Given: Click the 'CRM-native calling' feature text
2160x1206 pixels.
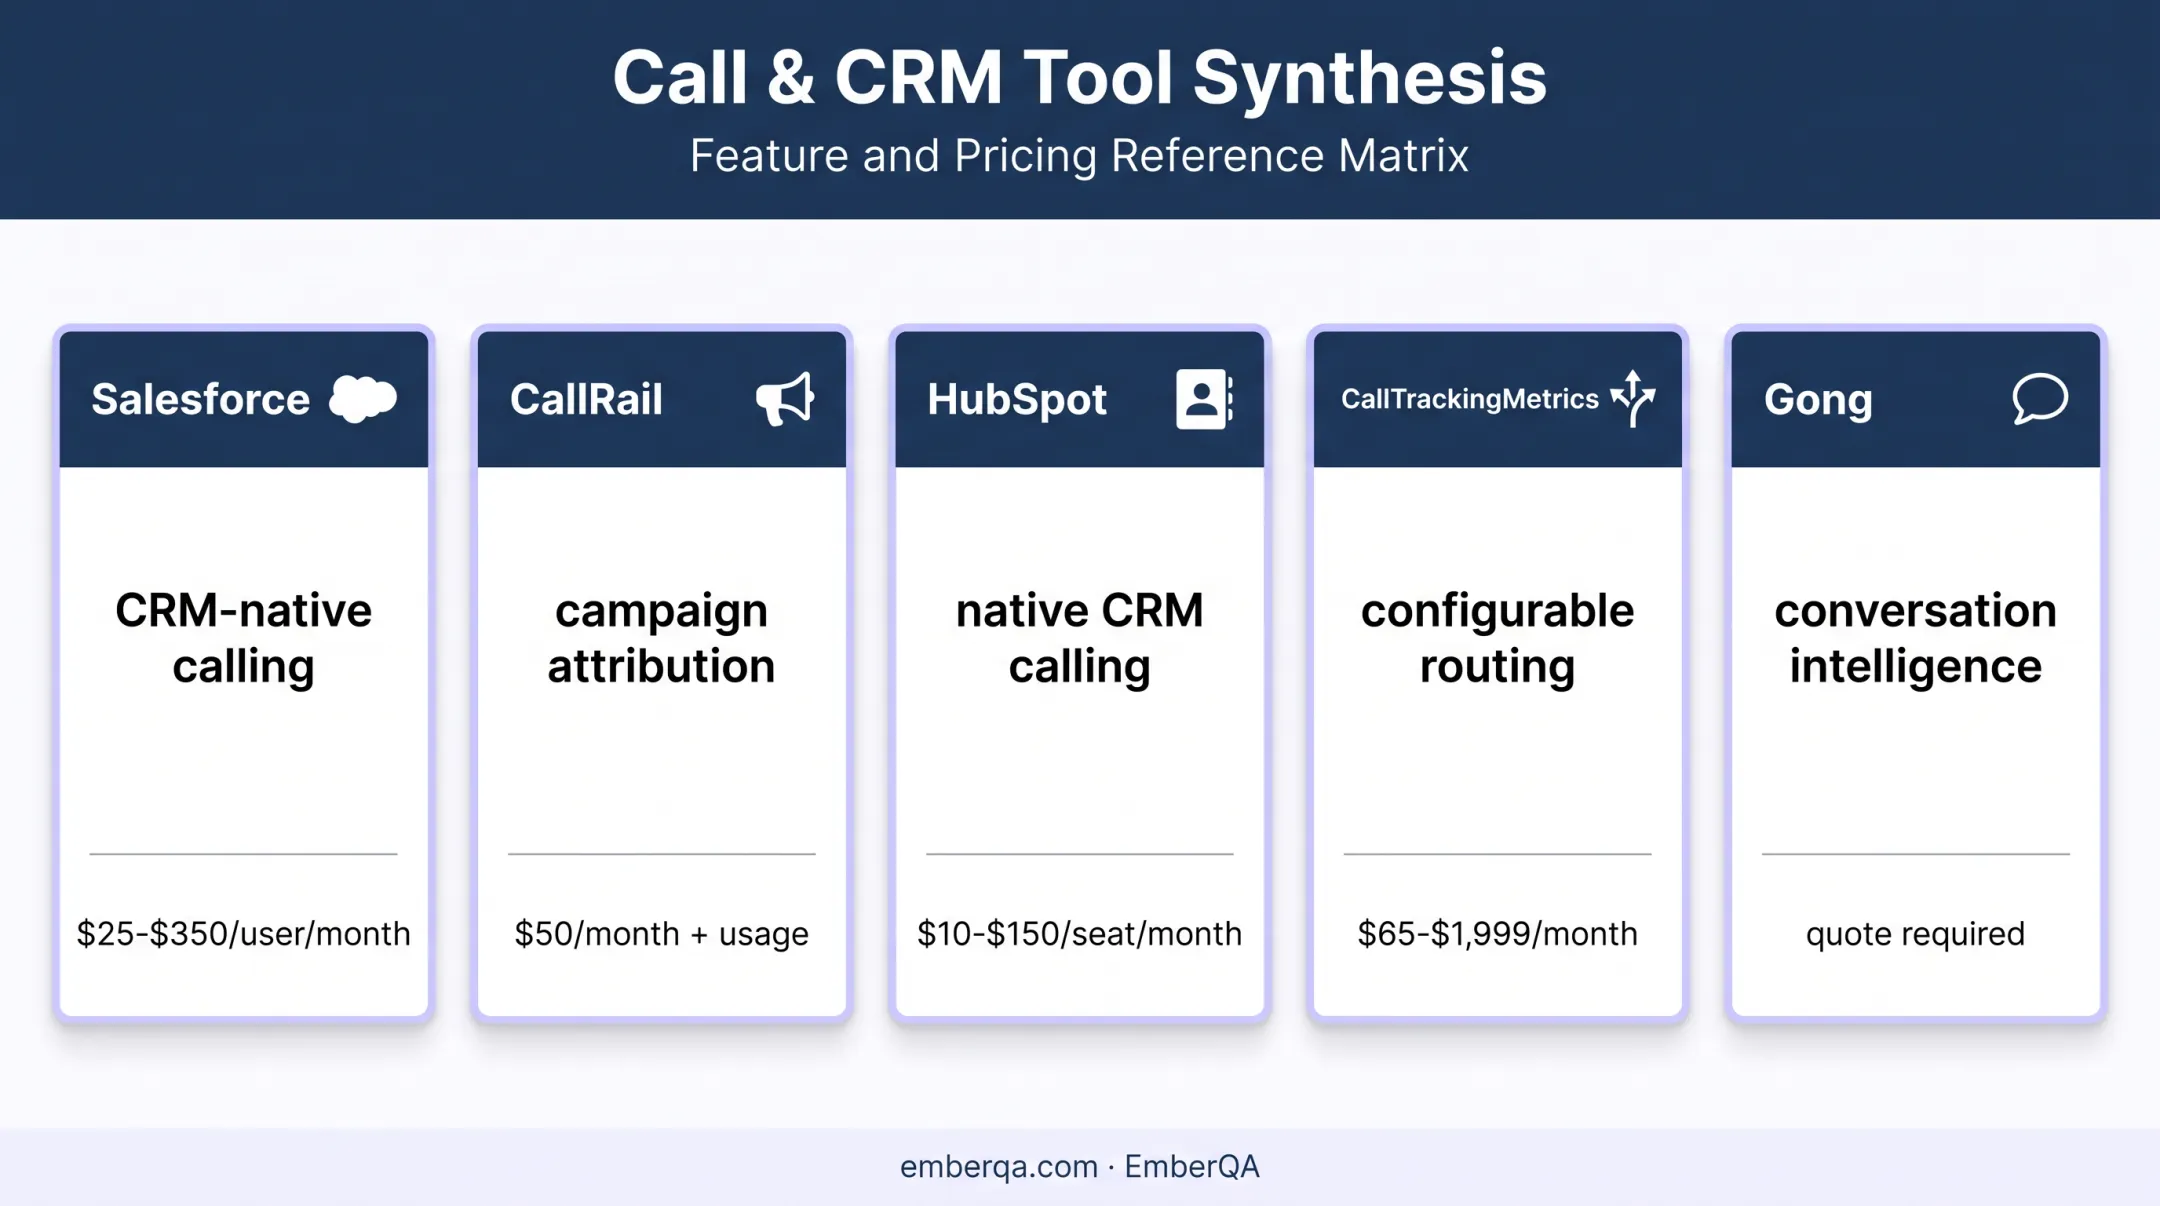Looking at the screenshot, I should [x=243, y=638].
